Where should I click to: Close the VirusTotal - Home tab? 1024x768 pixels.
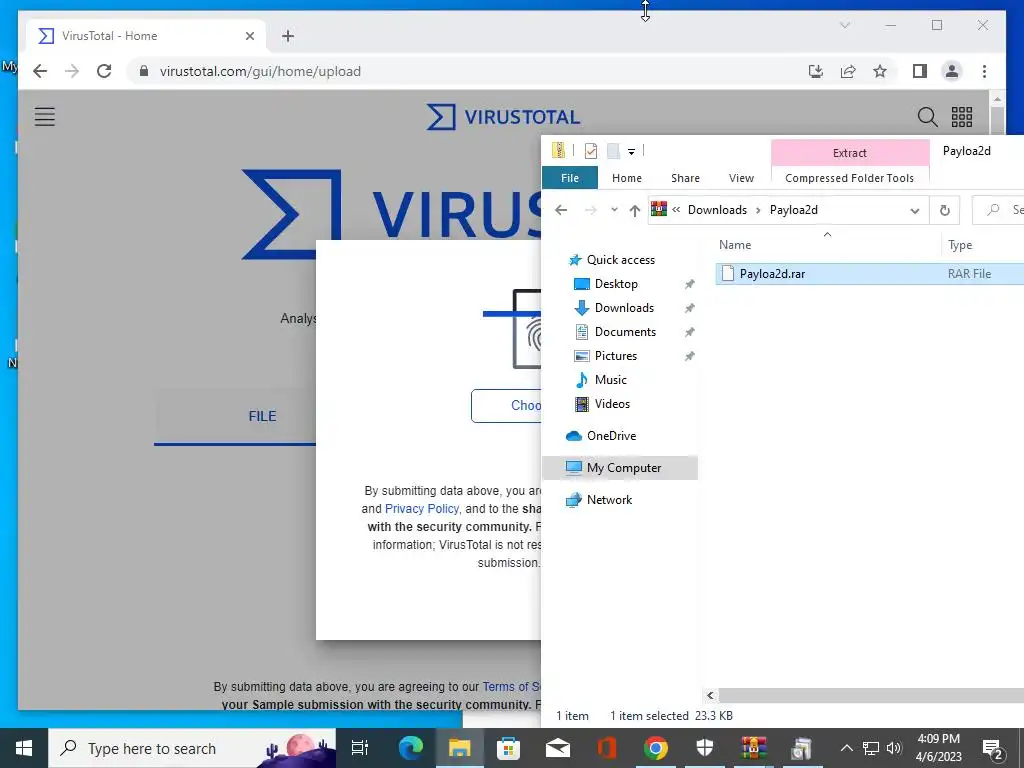249,36
